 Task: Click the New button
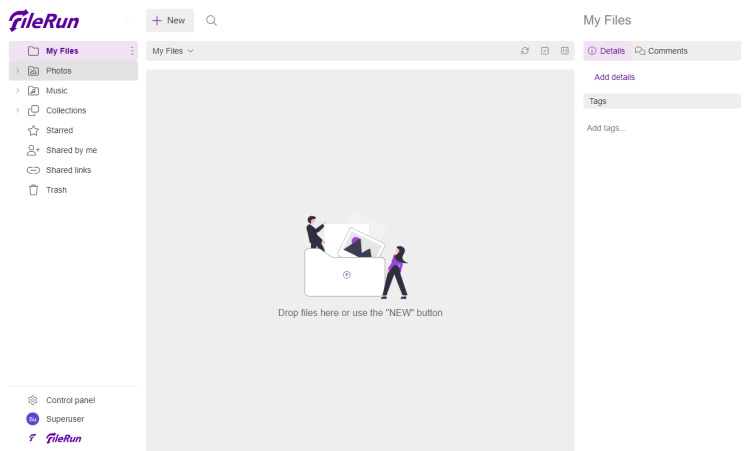click(168, 20)
